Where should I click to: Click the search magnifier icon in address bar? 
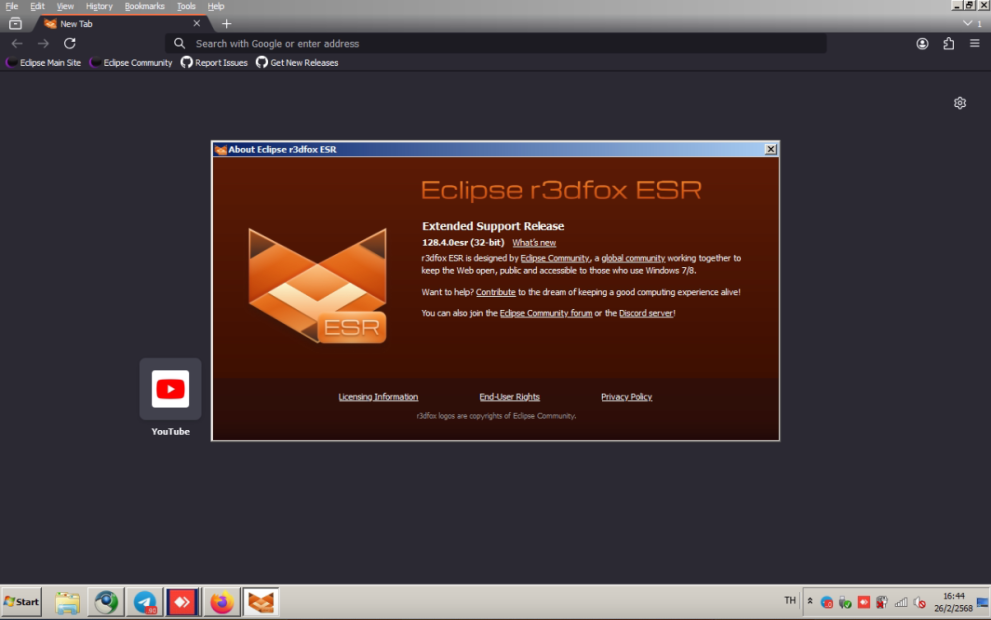(179, 44)
